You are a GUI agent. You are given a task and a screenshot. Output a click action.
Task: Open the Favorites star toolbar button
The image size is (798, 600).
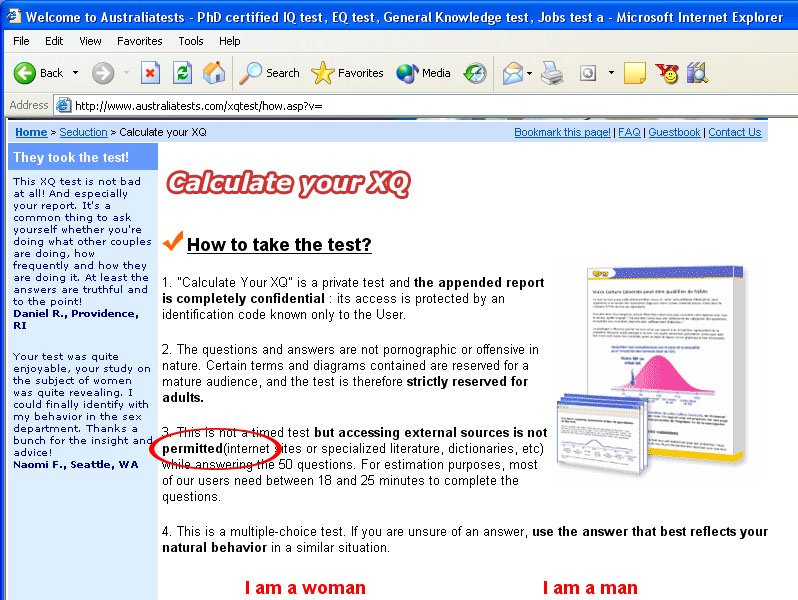click(347, 73)
